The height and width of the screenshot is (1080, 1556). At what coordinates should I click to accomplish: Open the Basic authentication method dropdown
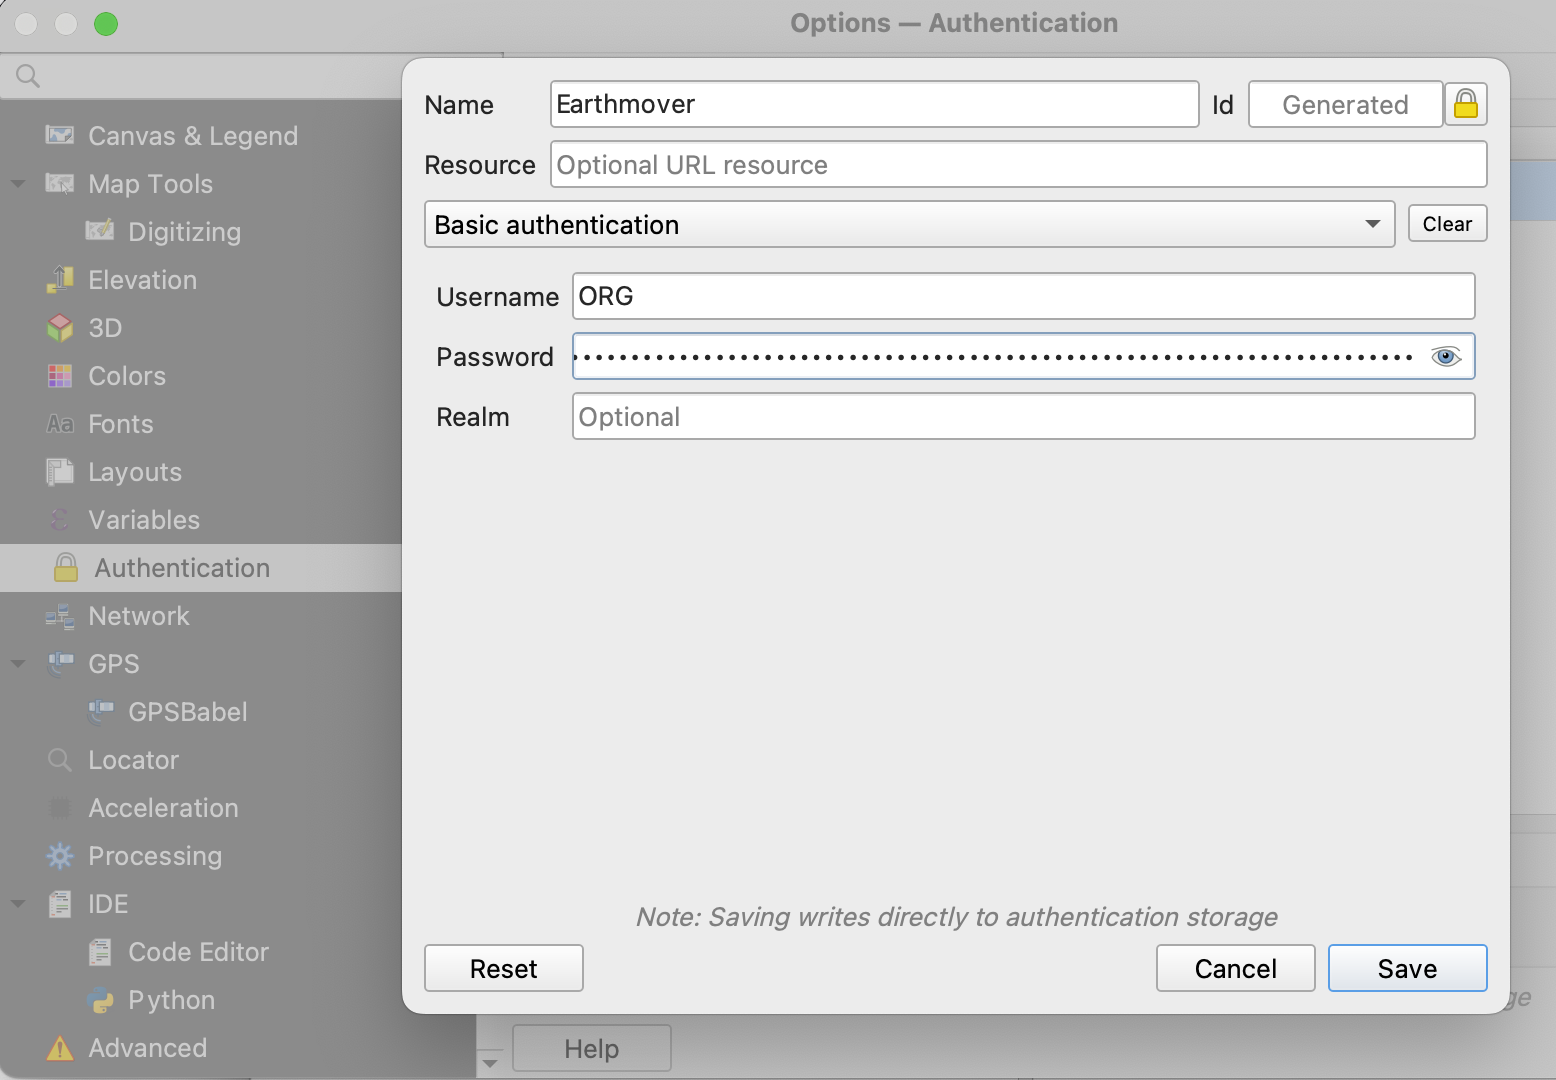[908, 225]
